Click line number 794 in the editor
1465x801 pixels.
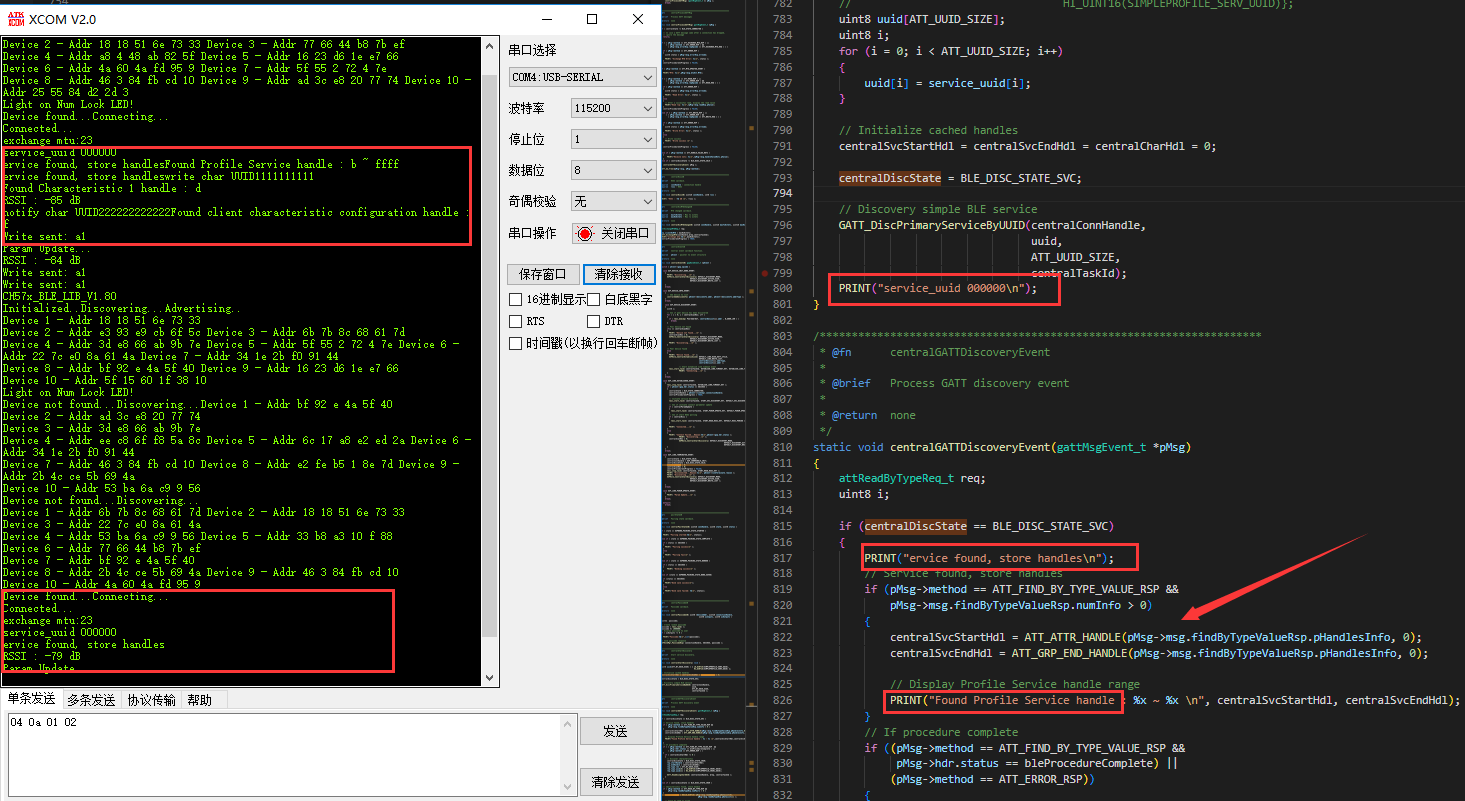(x=784, y=193)
